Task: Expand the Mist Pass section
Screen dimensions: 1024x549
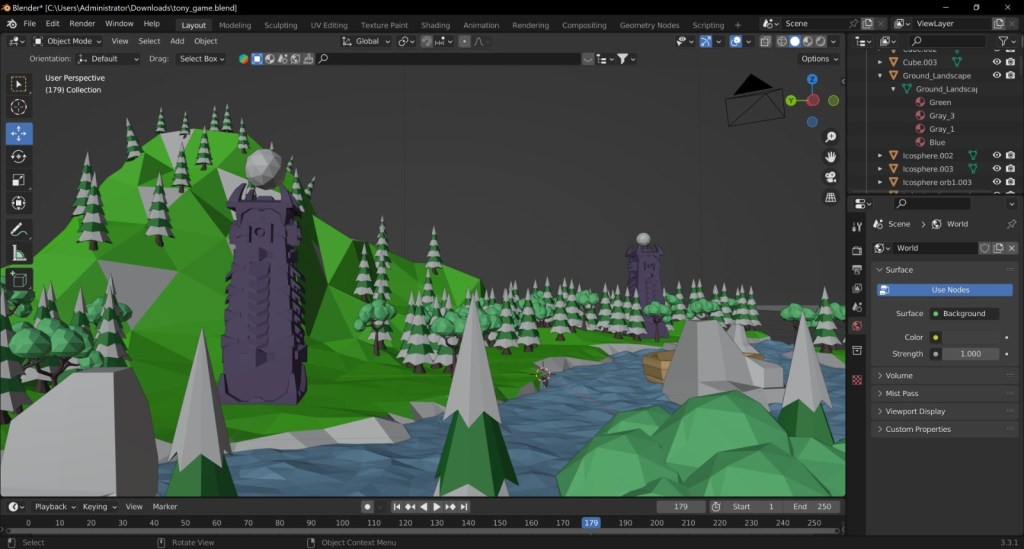Action: tap(901, 394)
